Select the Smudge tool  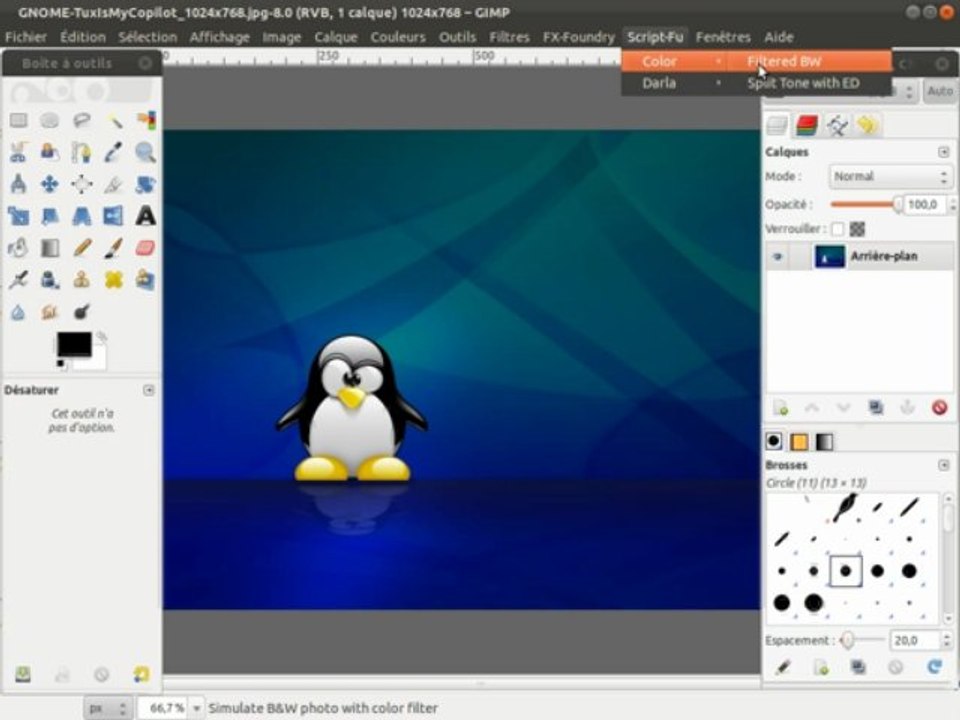[x=50, y=312]
